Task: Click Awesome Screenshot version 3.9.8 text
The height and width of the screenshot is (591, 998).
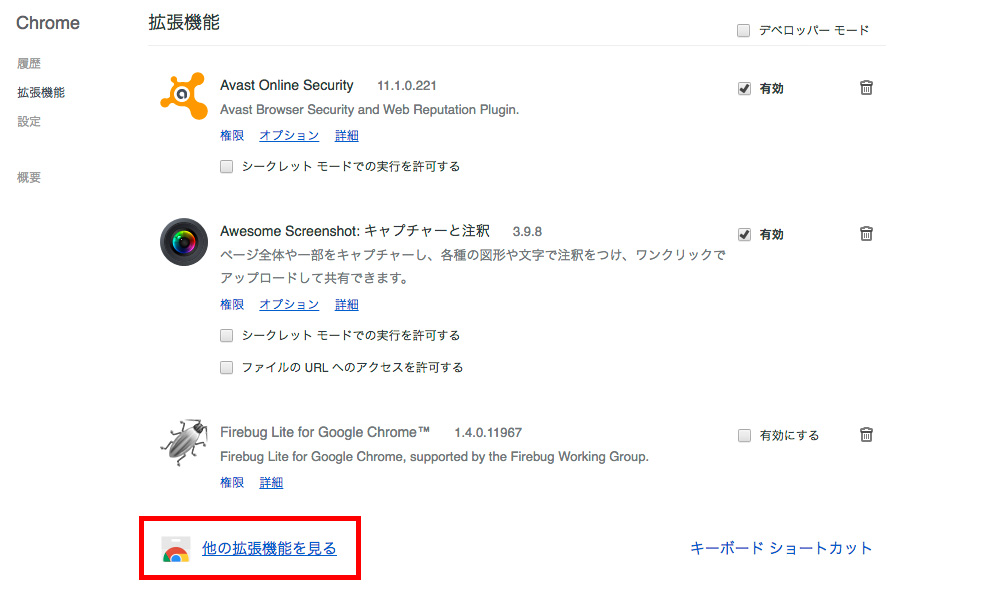Action: tap(527, 232)
